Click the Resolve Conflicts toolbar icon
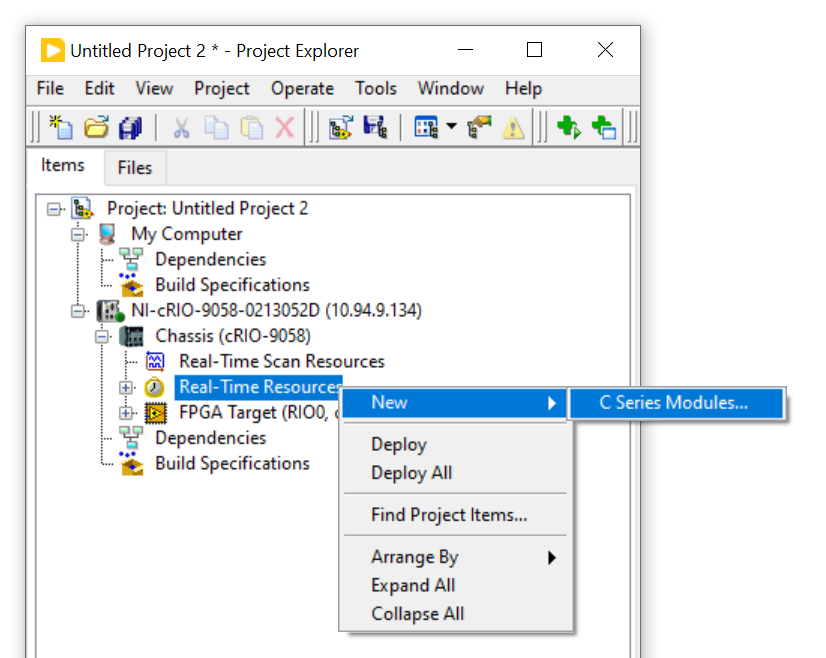Screen dimensions: 826x658 [x=479, y=127]
